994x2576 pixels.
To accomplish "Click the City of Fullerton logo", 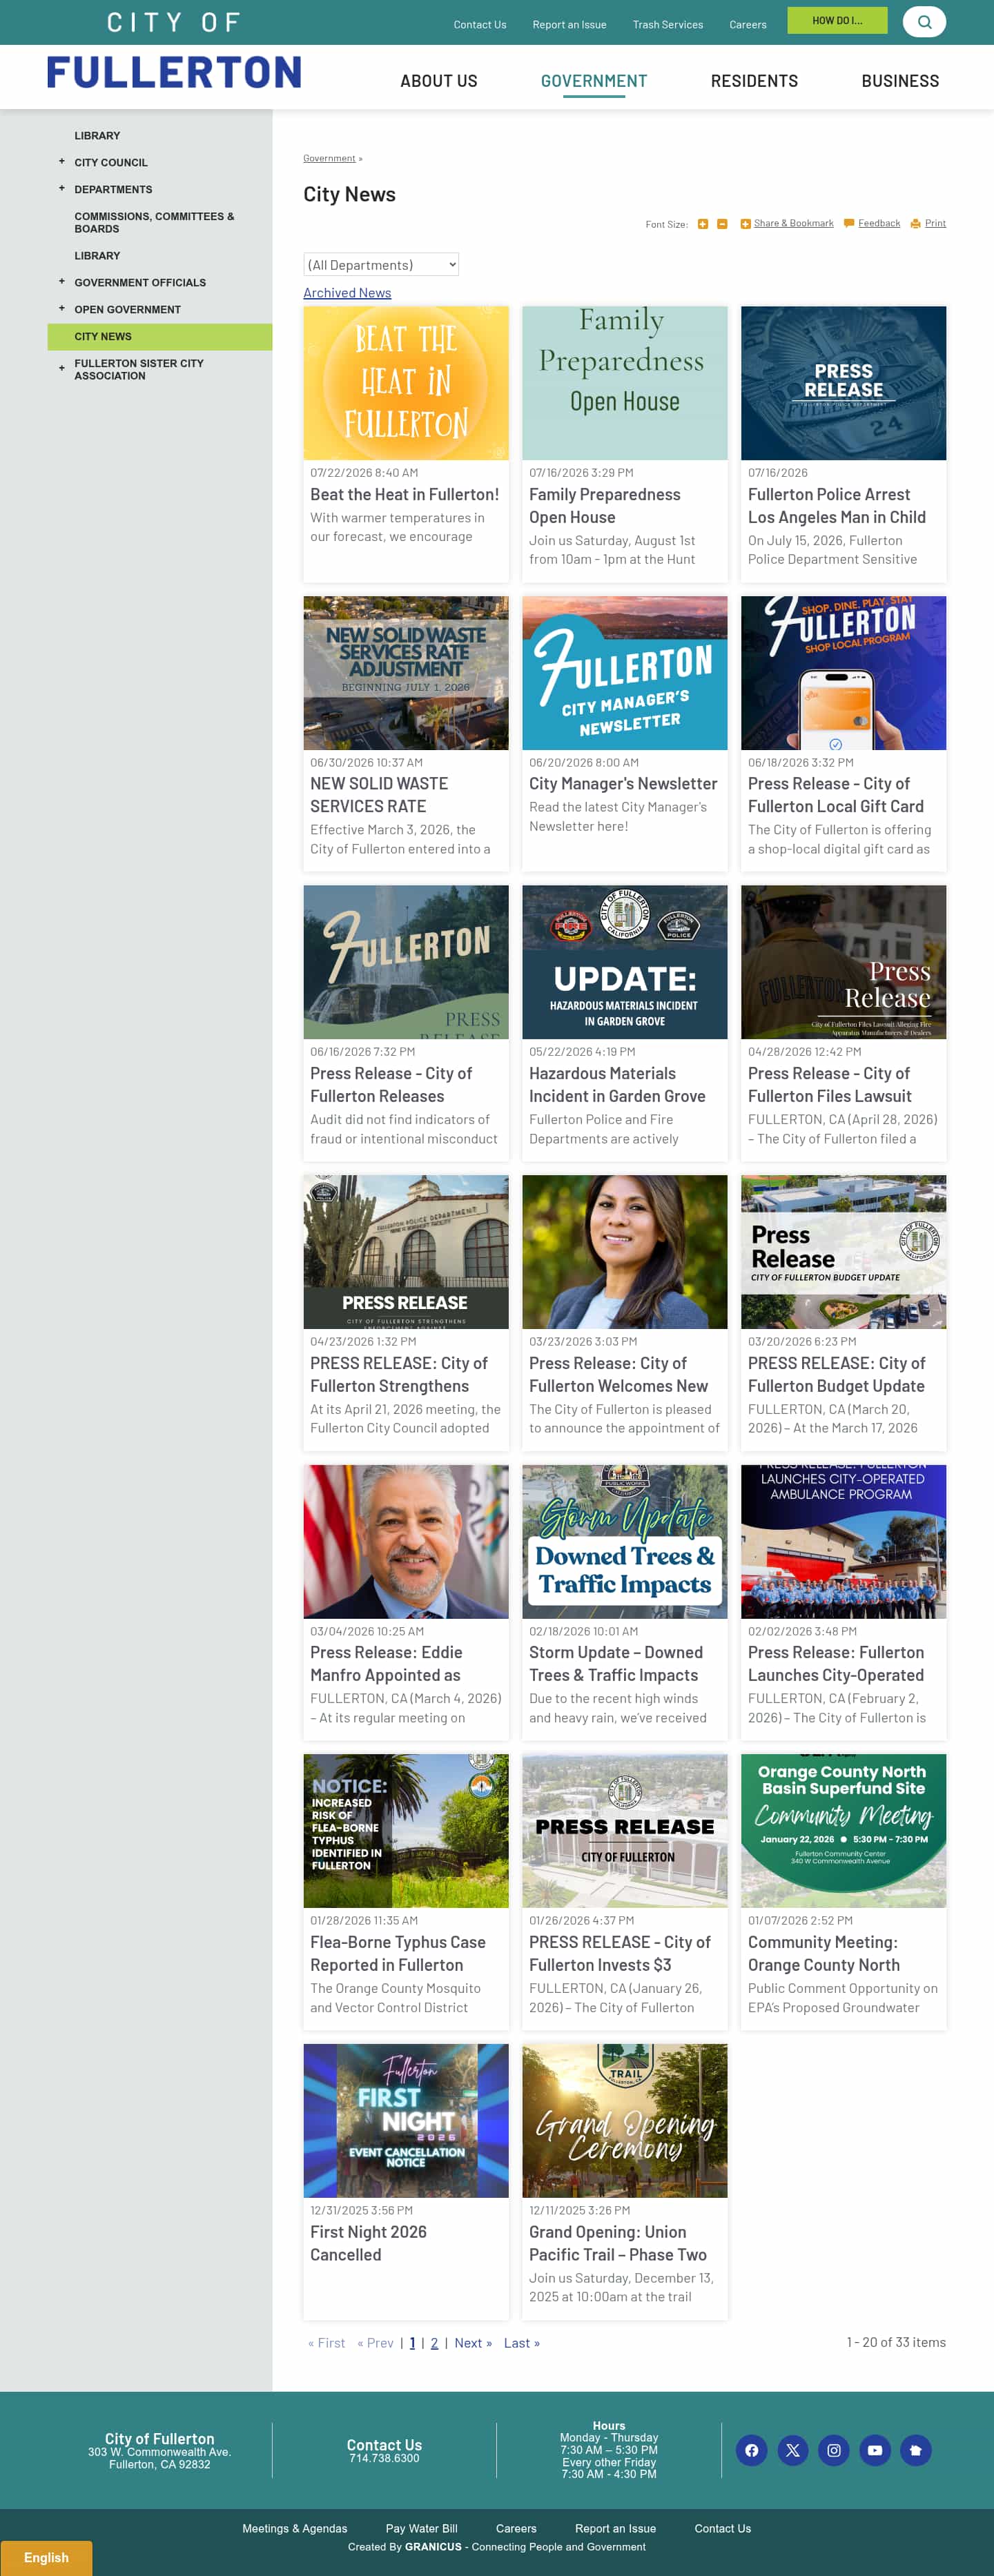I will (174, 50).
